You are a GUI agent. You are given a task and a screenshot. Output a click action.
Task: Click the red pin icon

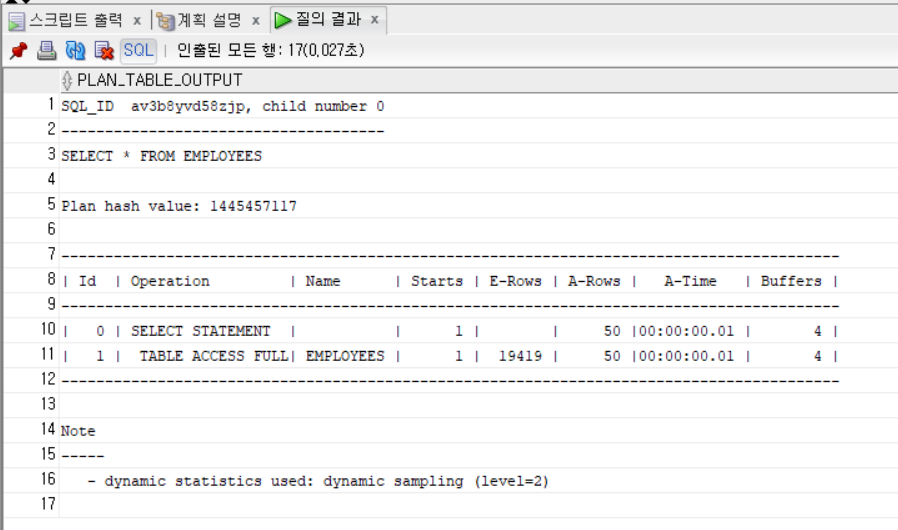tap(19, 50)
